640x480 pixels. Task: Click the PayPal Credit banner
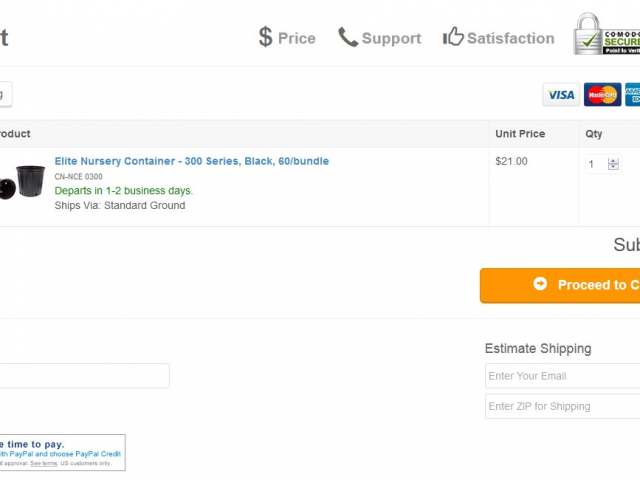62,453
